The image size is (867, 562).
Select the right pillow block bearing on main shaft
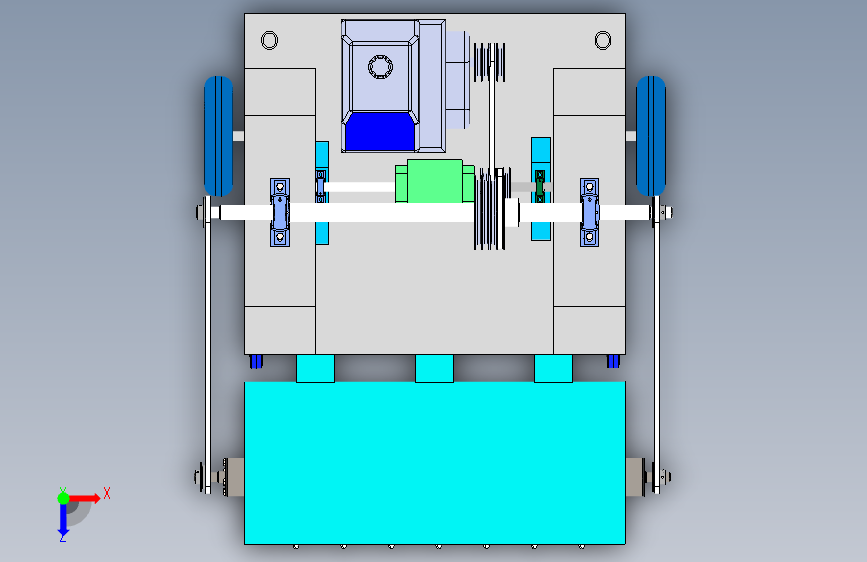tap(589, 212)
